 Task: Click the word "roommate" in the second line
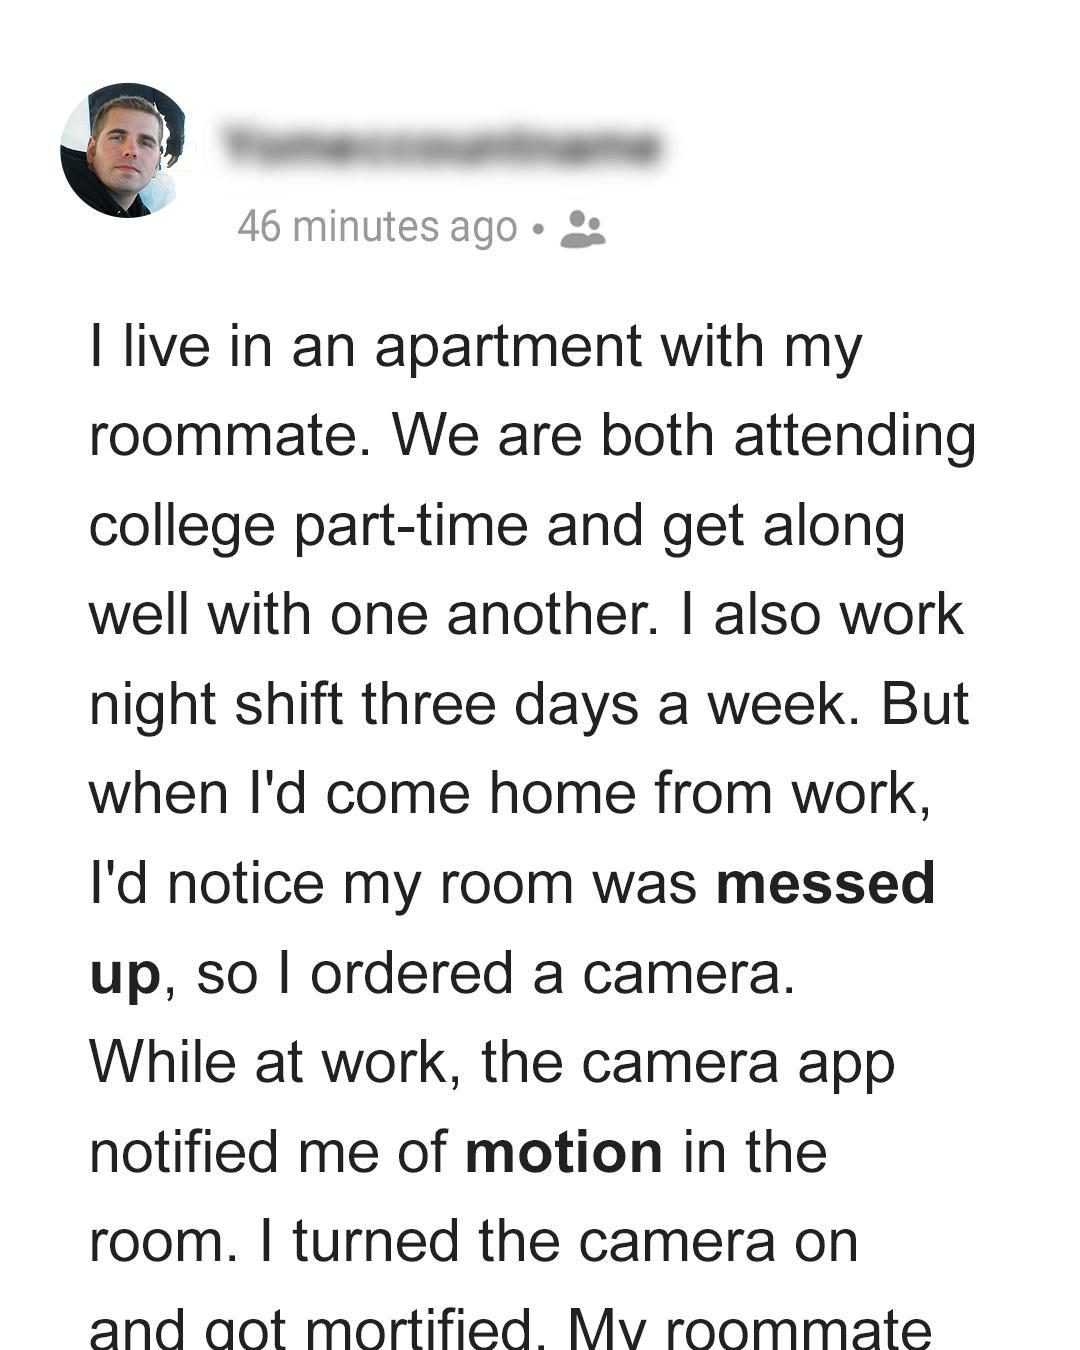[x=222, y=436]
